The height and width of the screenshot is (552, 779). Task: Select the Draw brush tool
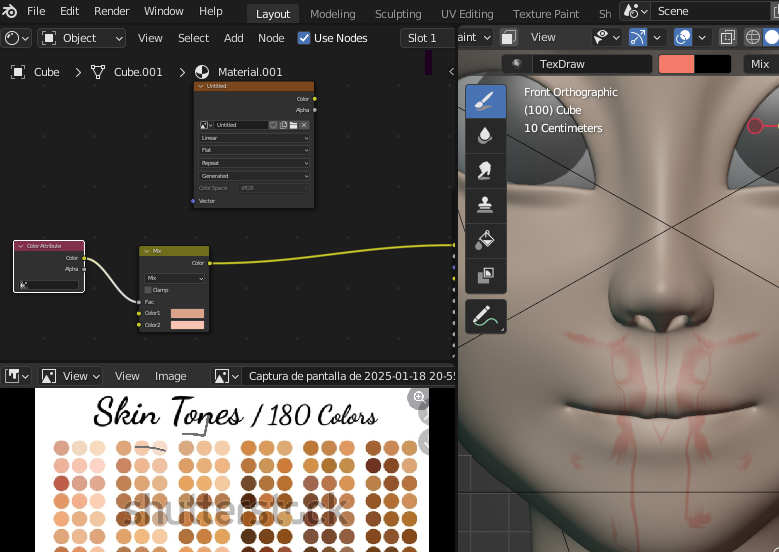click(x=485, y=101)
